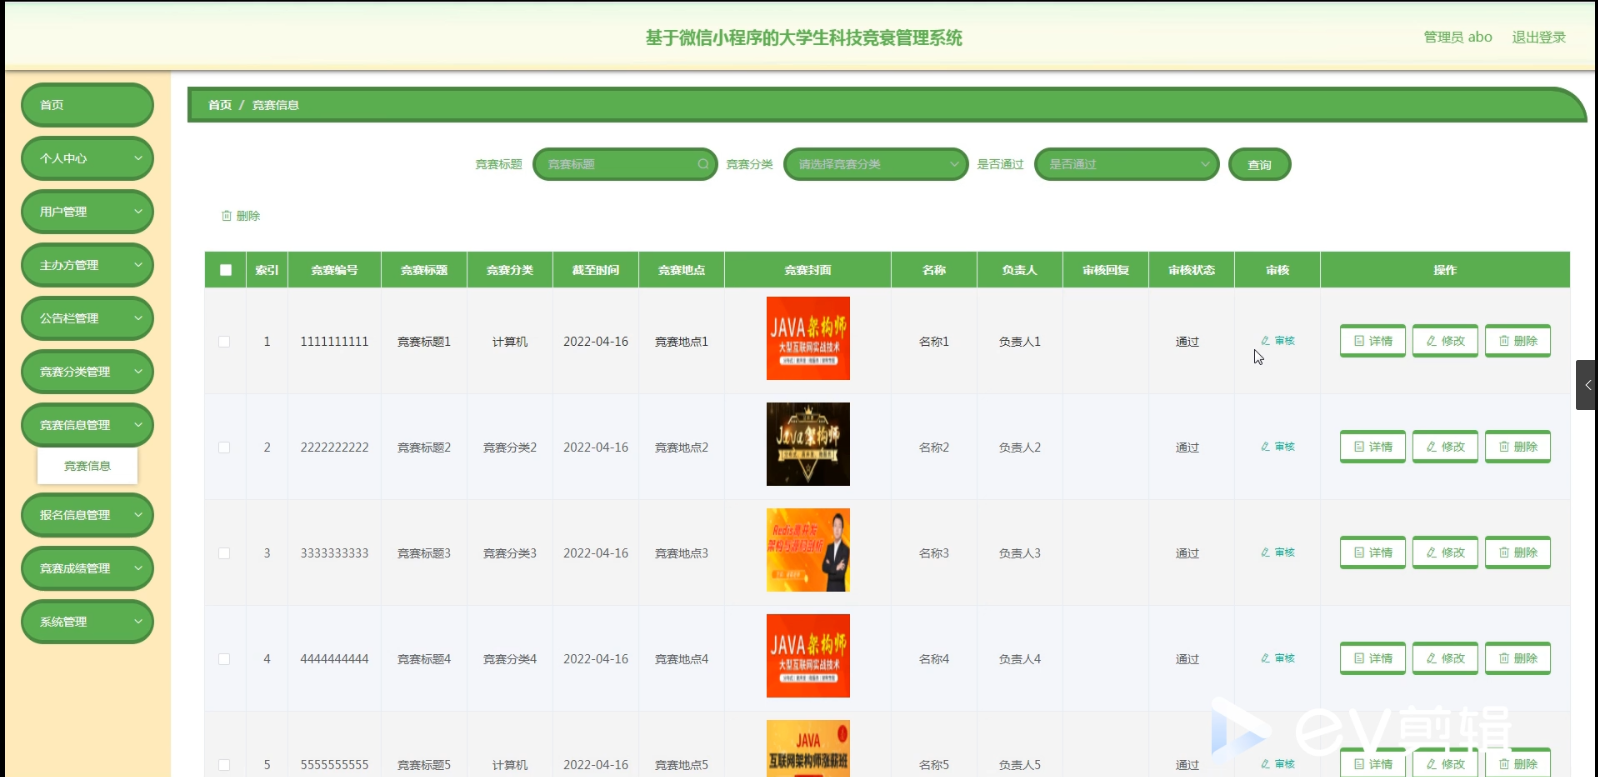This screenshot has height=777, width=1598.
Task: Click the search magnifier icon in 竞赛标题 field
Action: pos(703,164)
